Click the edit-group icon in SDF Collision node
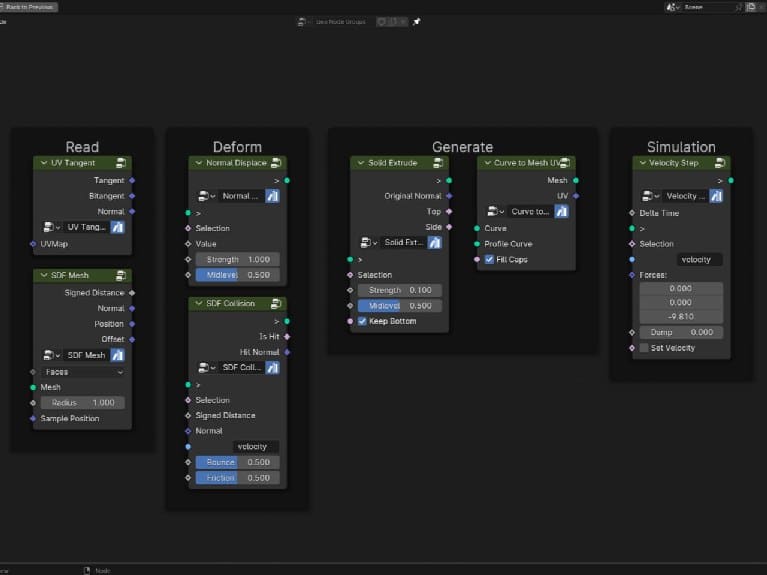Viewport: 767px width, 575px height. (272, 367)
